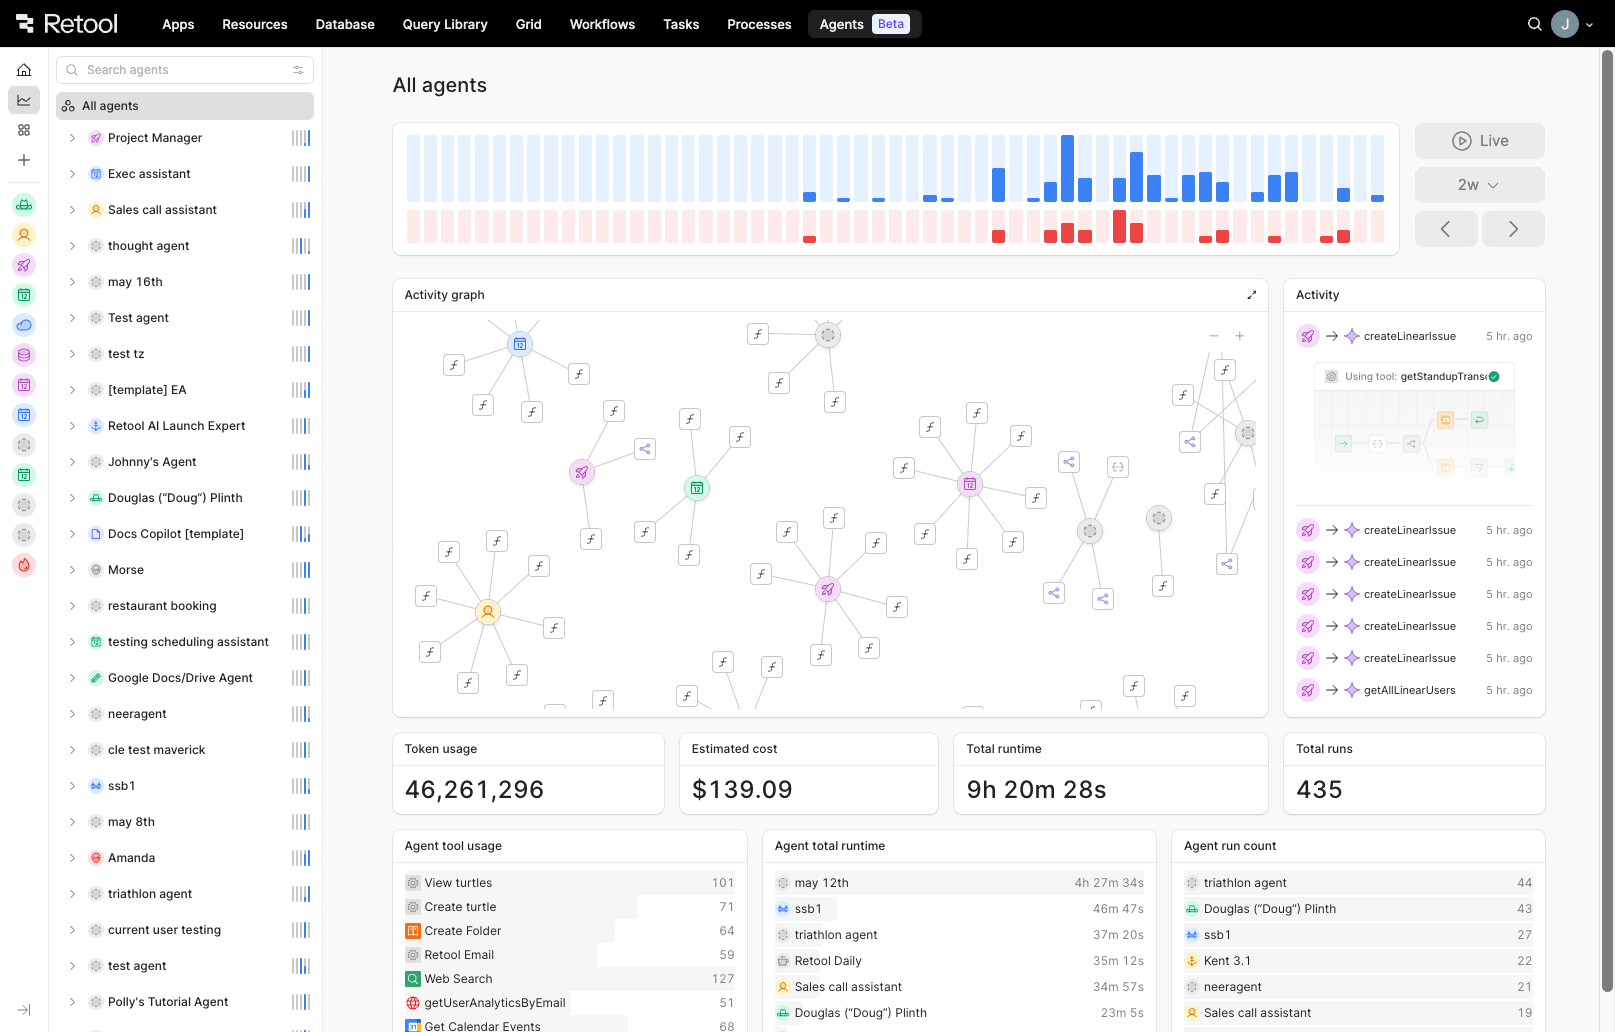Click the Sales call assistant agent icon
Image resolution: width=1615 pixels, height=1032 pixels.
pyautogui.click(x=96, y=210)
